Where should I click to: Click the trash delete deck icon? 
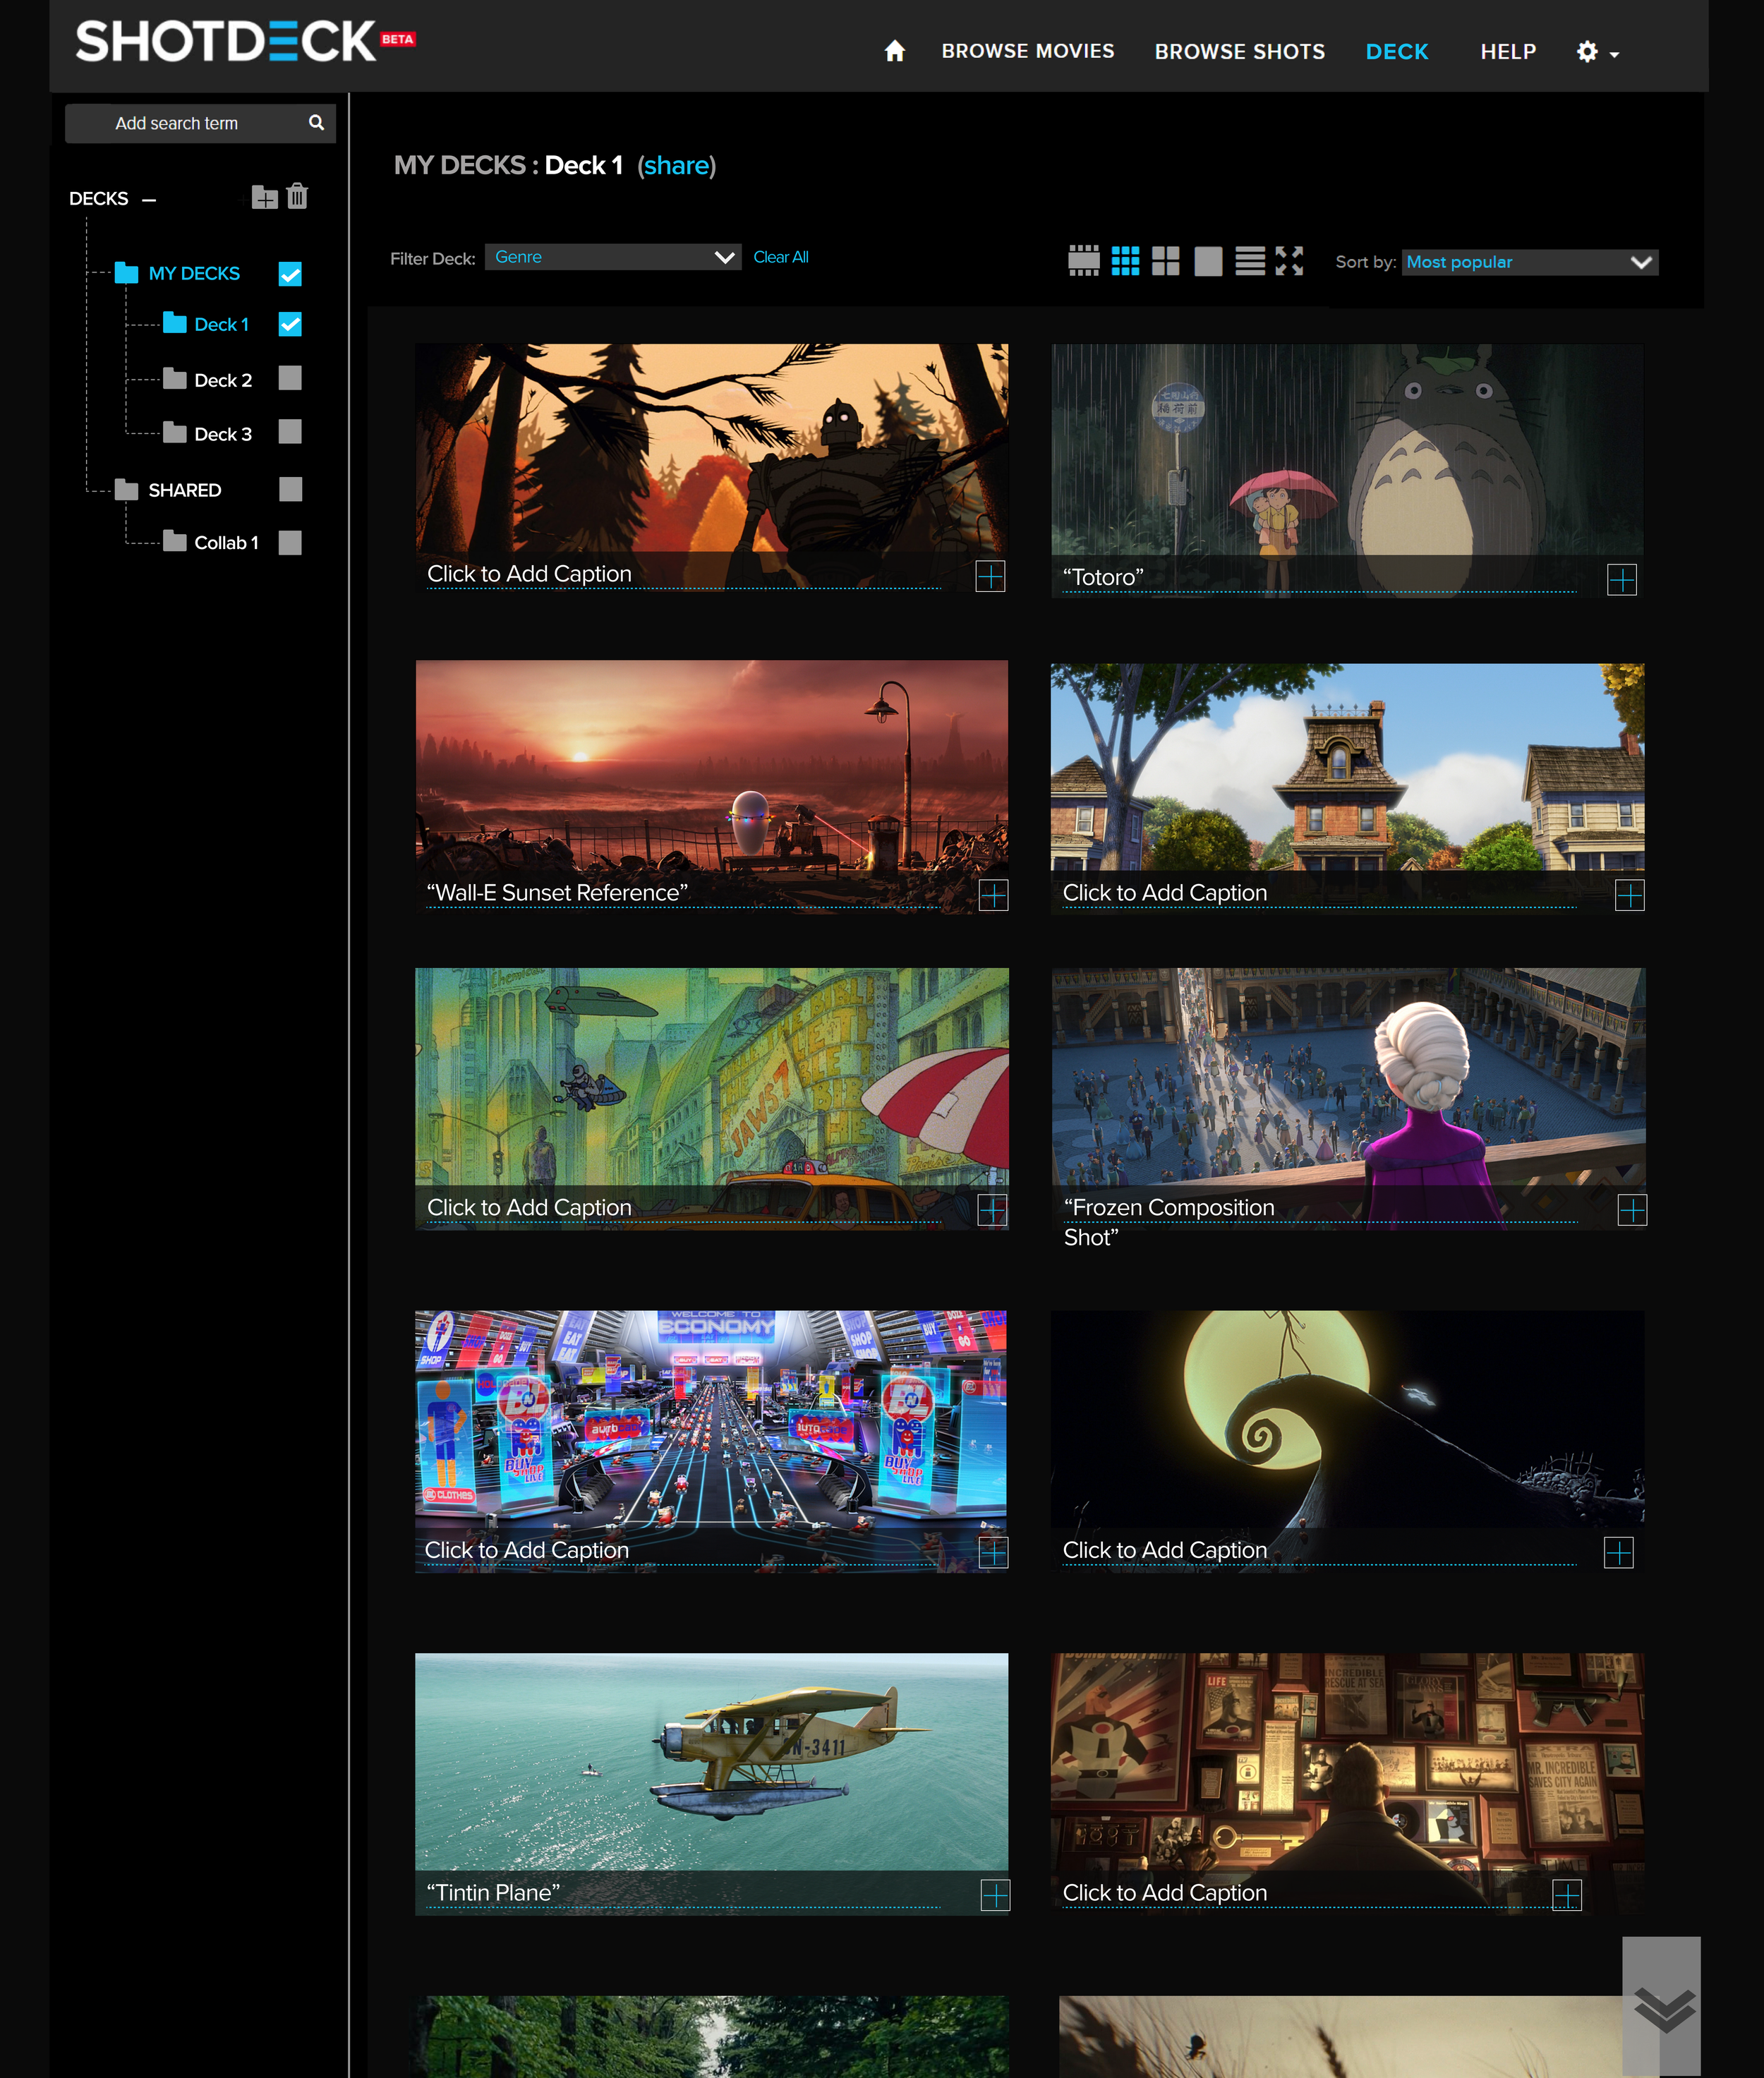[297, 196]
